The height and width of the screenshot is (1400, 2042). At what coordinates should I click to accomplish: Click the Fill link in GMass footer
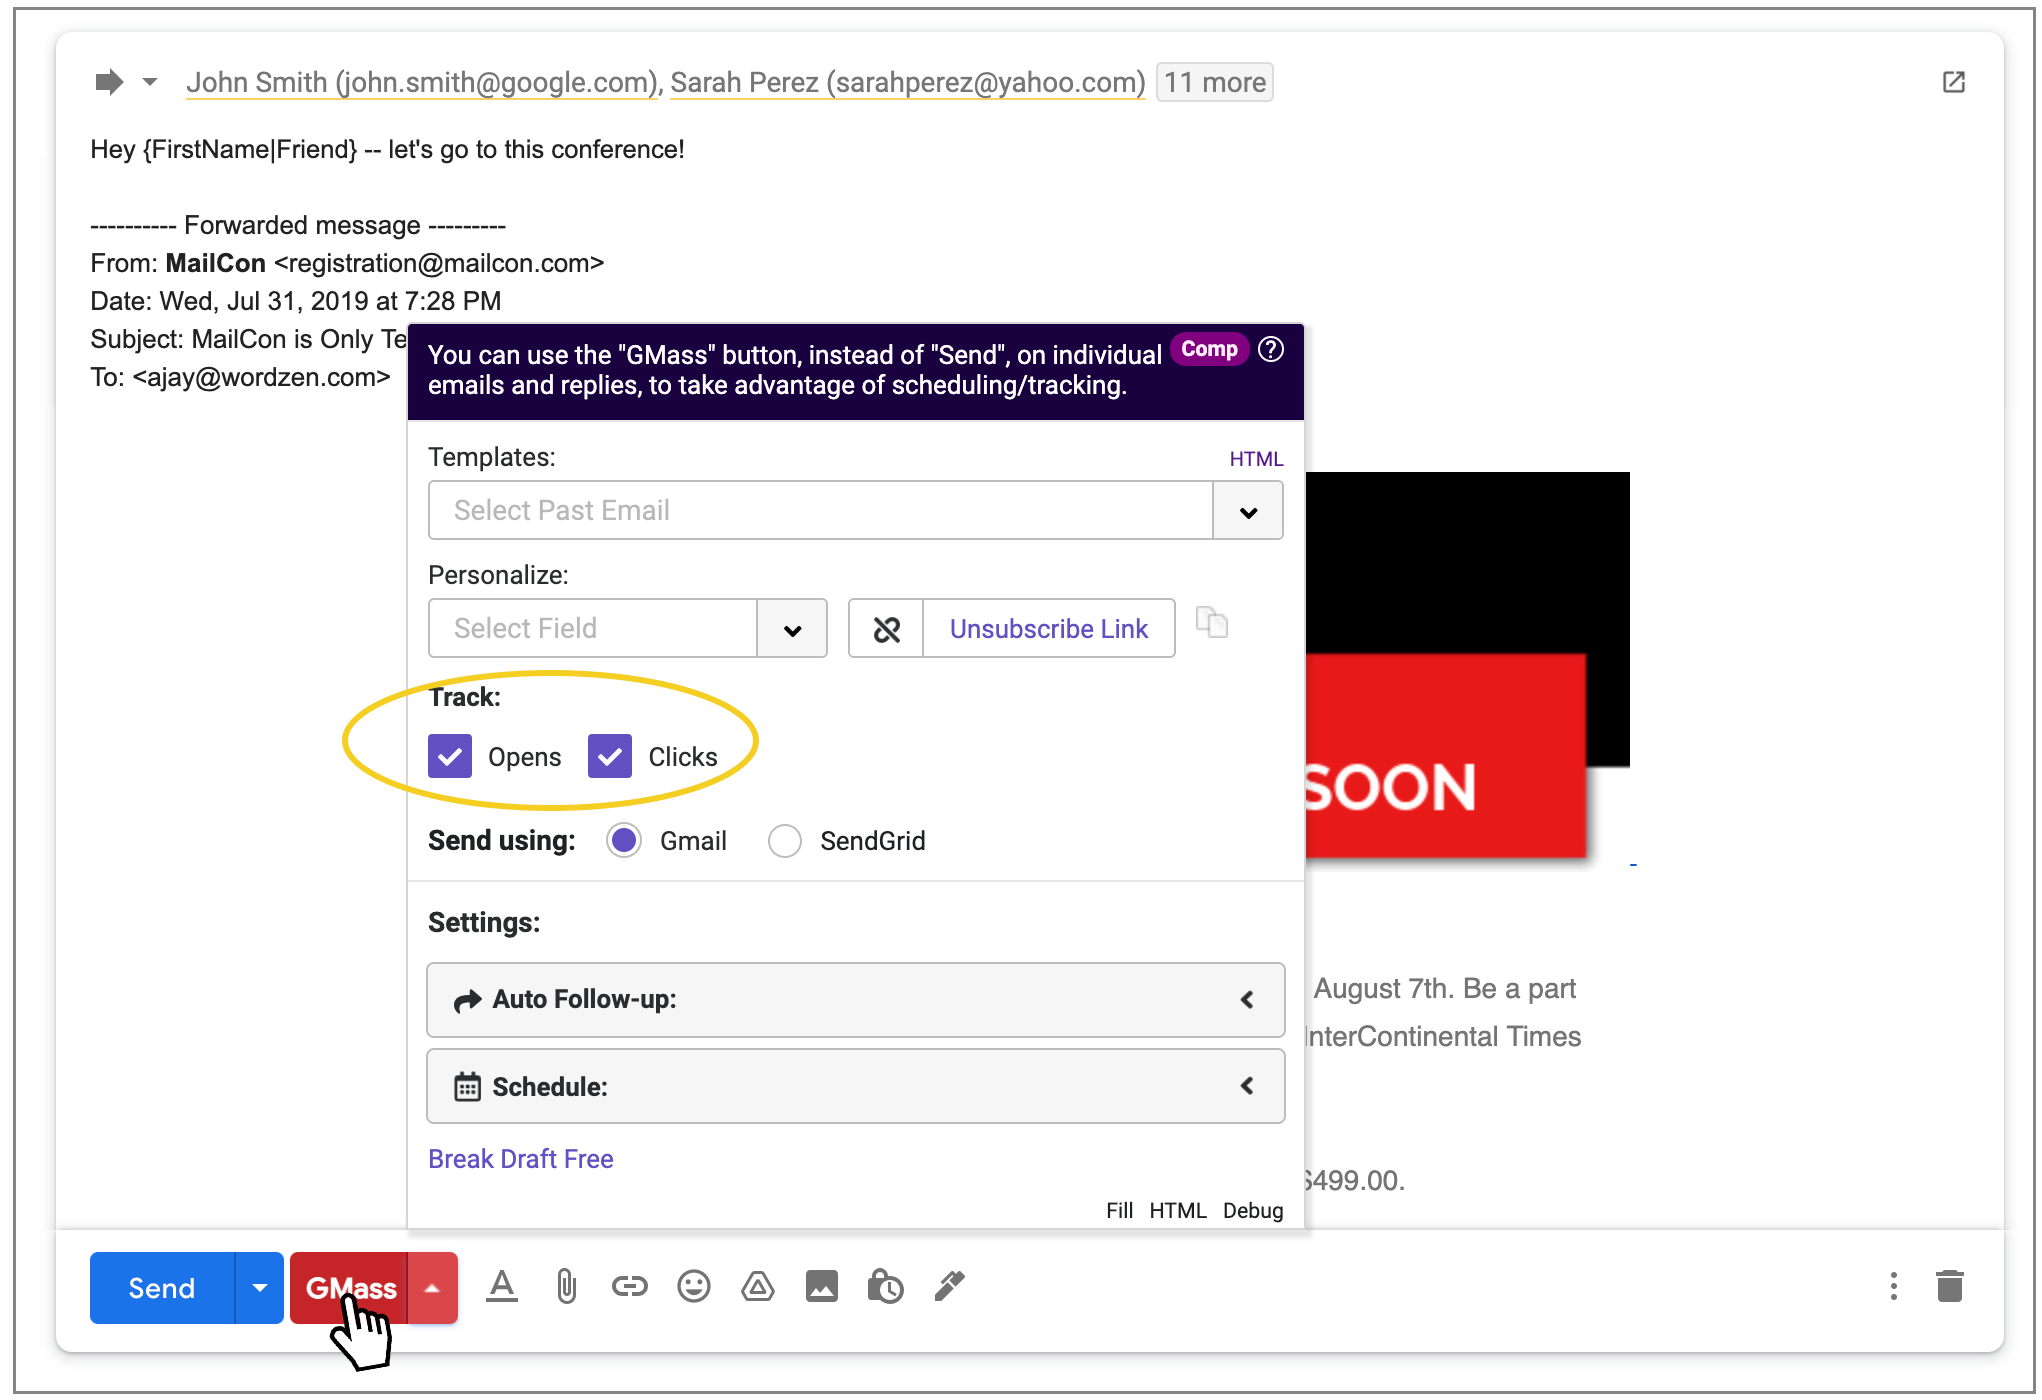(1120, 1211)
